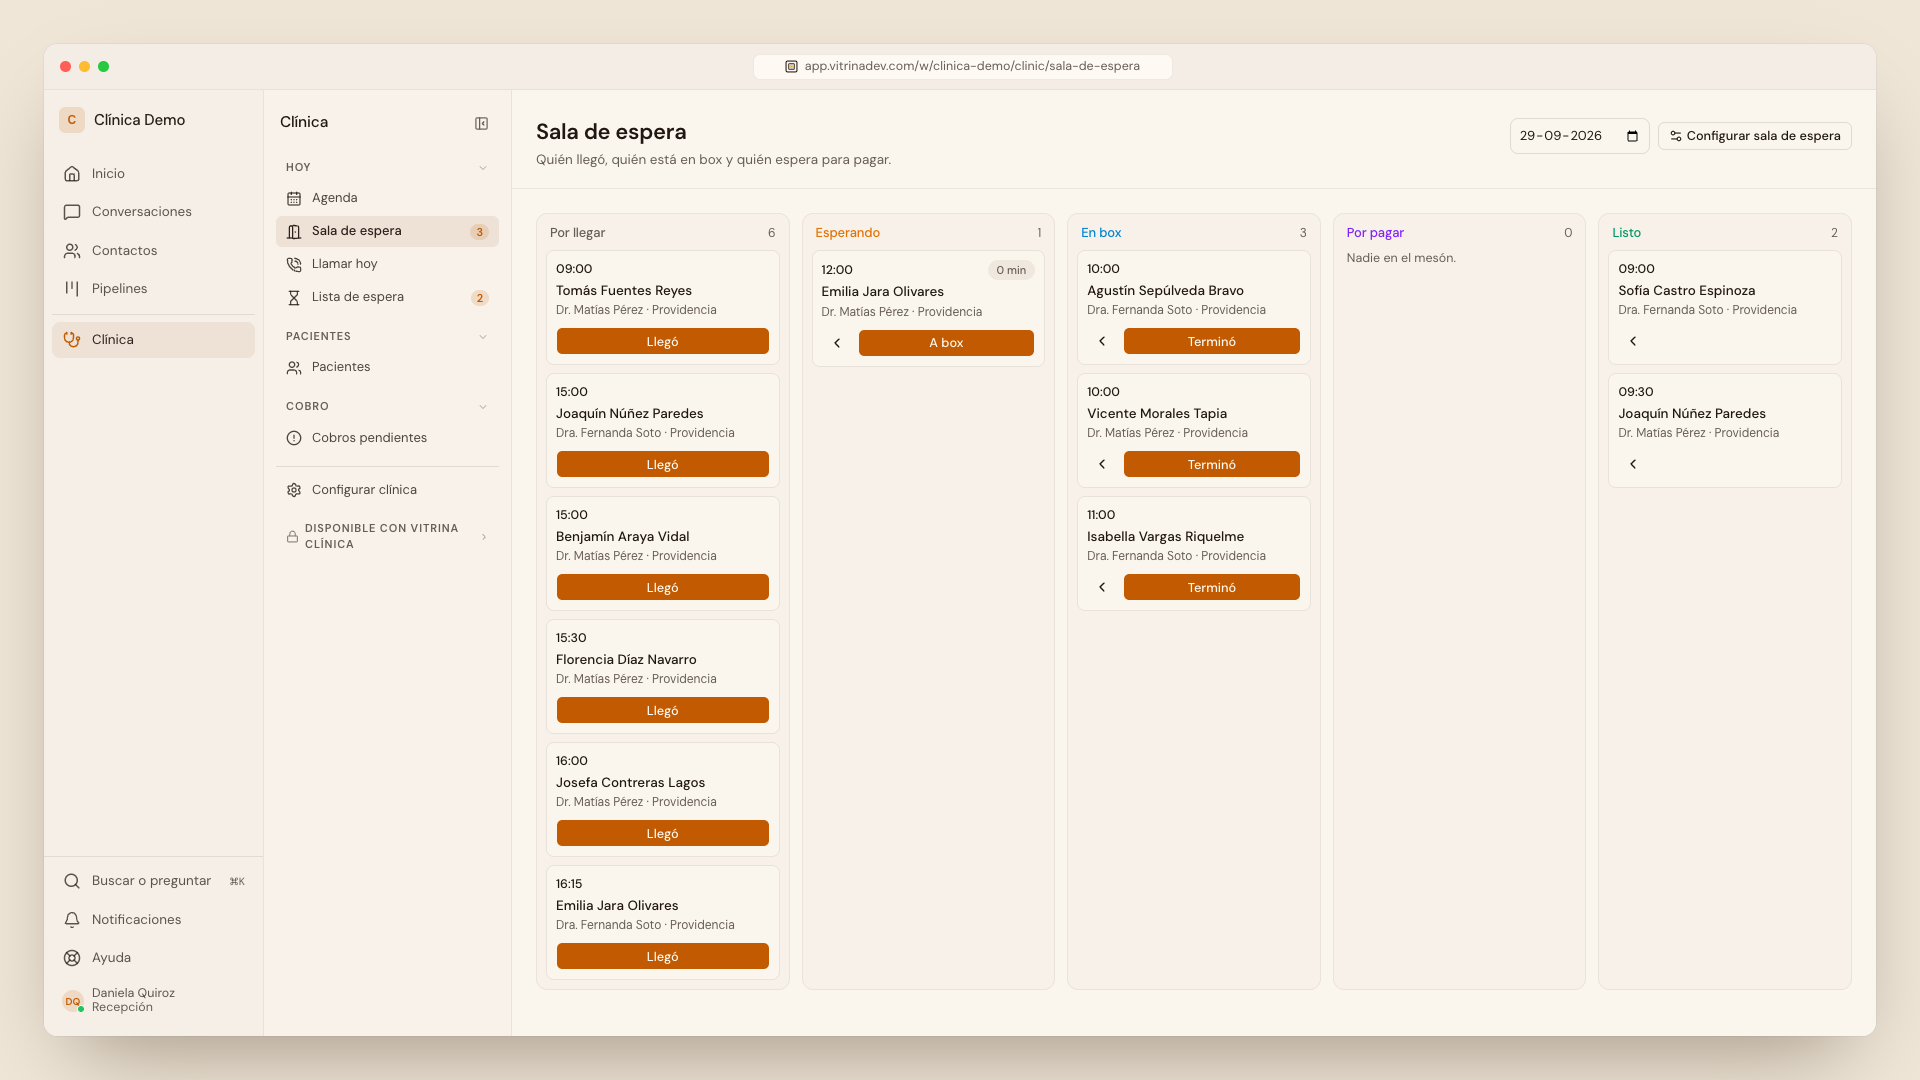The height and width of the screenshot is (1080, 1920).
Task: Click the Clínica Demo workspace avatar
Action: pyautogui.click(x=72, y=120)
